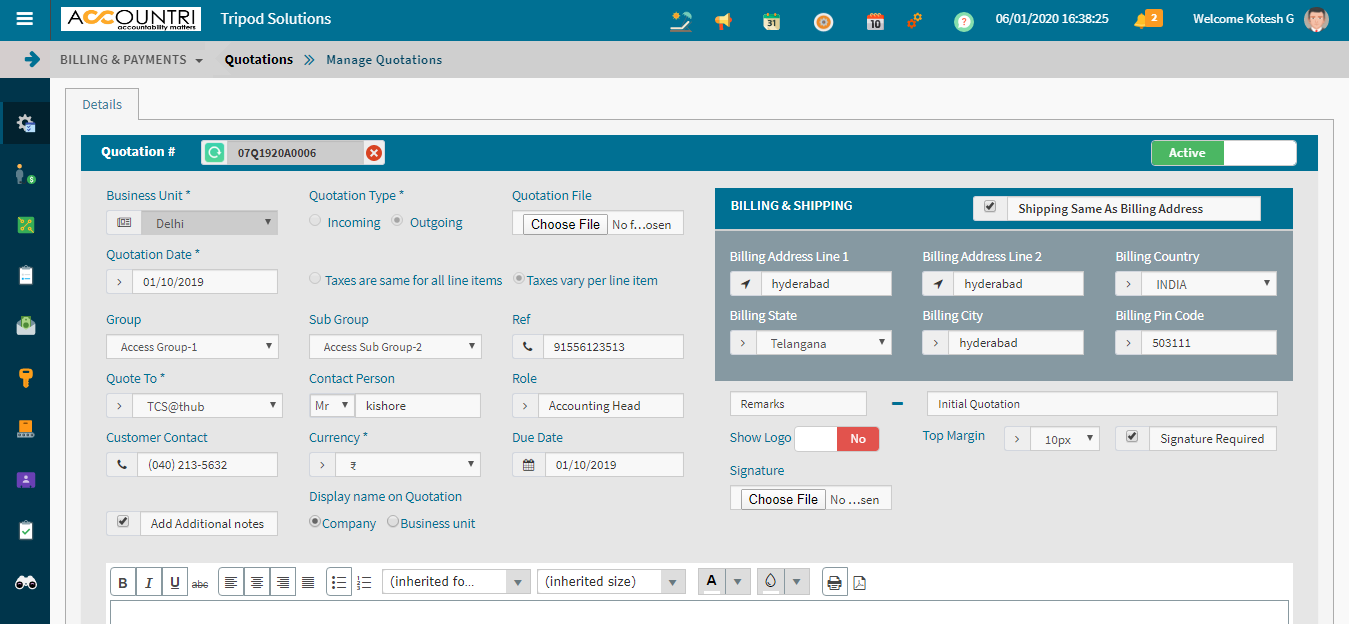Choose a Signature file to upload
The height and width of the screenshot is (624, 1349).
tap(783, 499)
